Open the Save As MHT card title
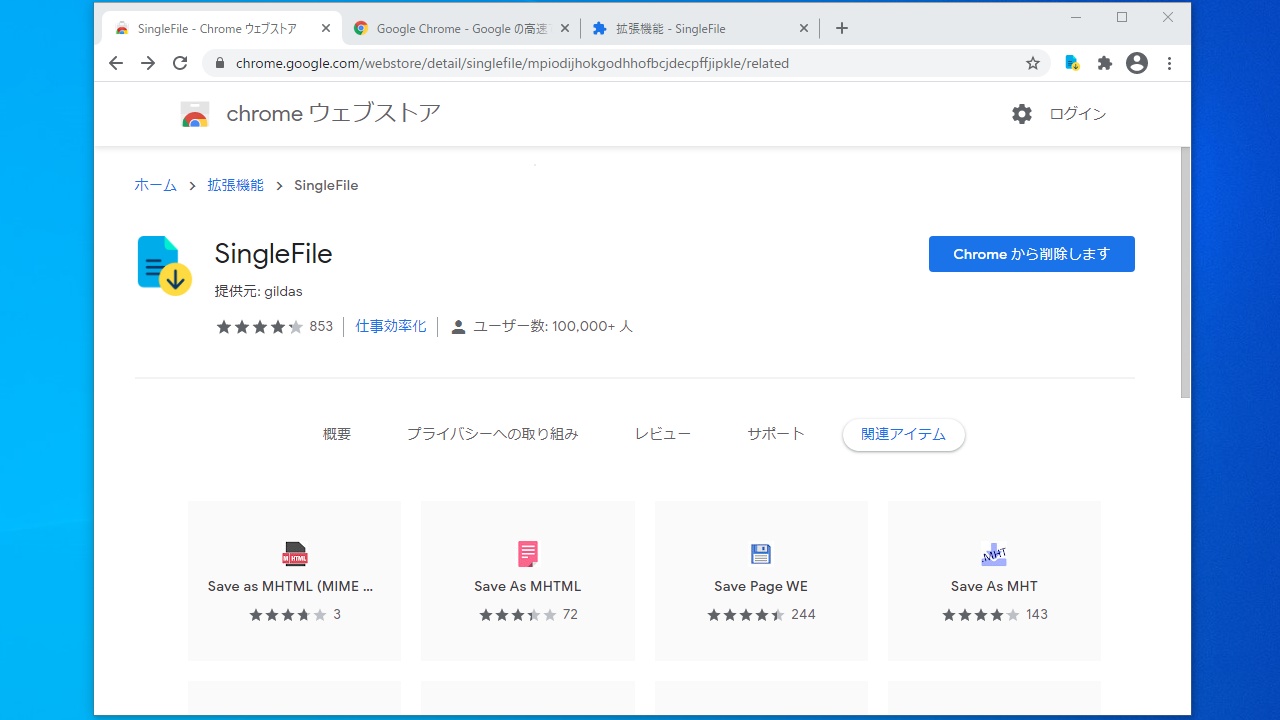 point(994,586)
